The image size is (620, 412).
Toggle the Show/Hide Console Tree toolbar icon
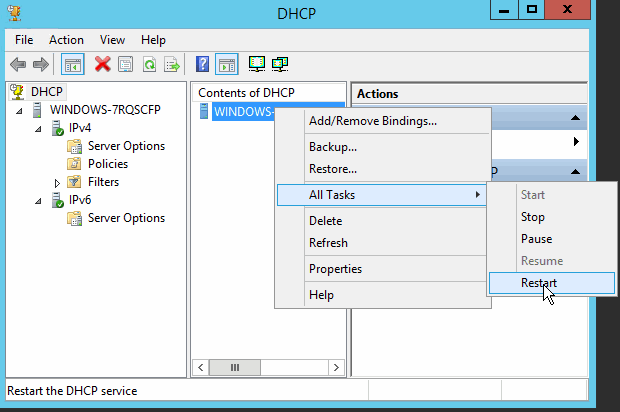(72, 64)
